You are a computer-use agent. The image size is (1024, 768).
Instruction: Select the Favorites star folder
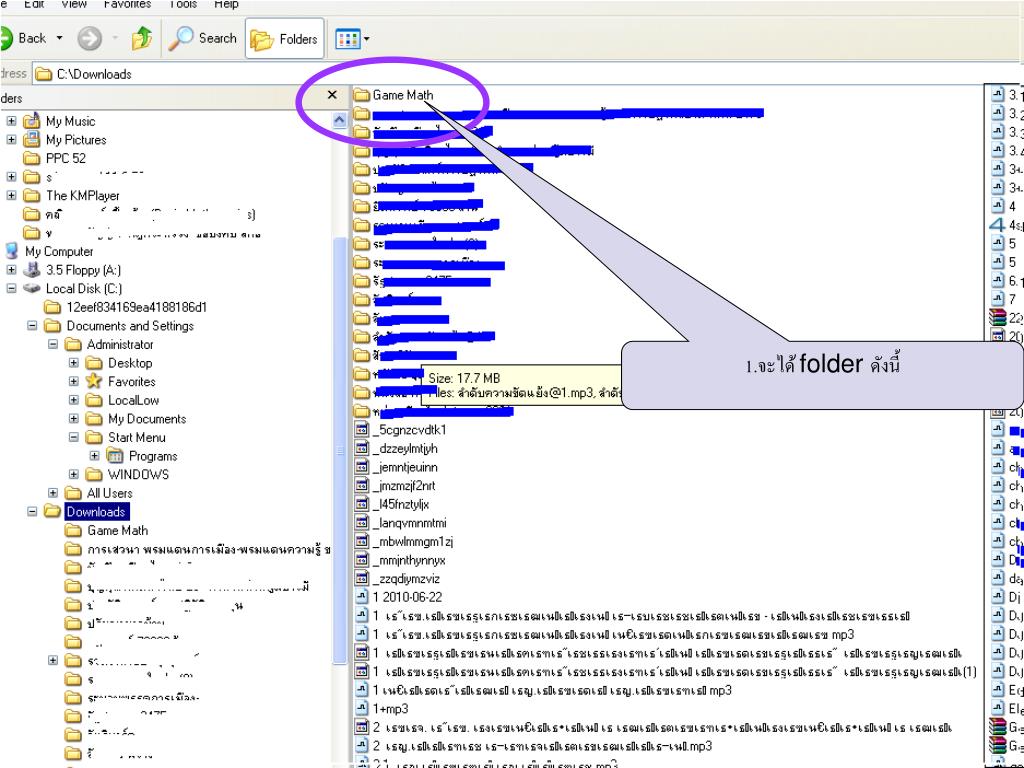click(94, 381)
